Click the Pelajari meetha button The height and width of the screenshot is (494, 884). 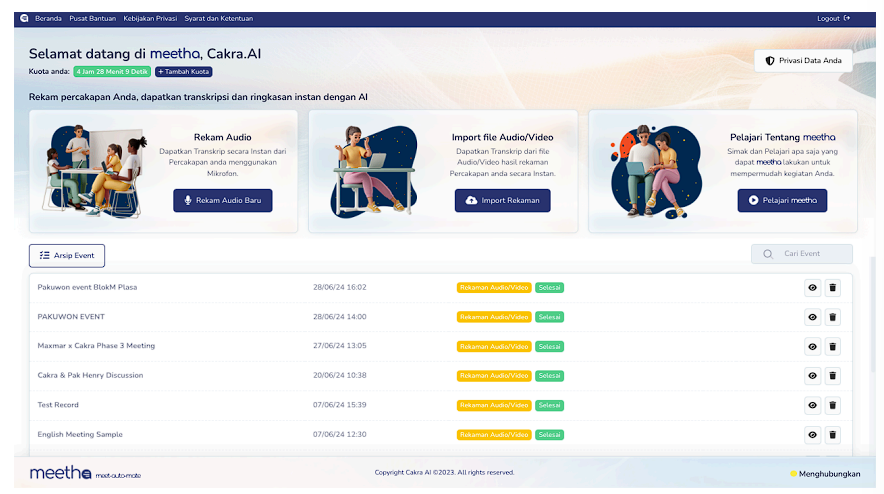[782, 200]
